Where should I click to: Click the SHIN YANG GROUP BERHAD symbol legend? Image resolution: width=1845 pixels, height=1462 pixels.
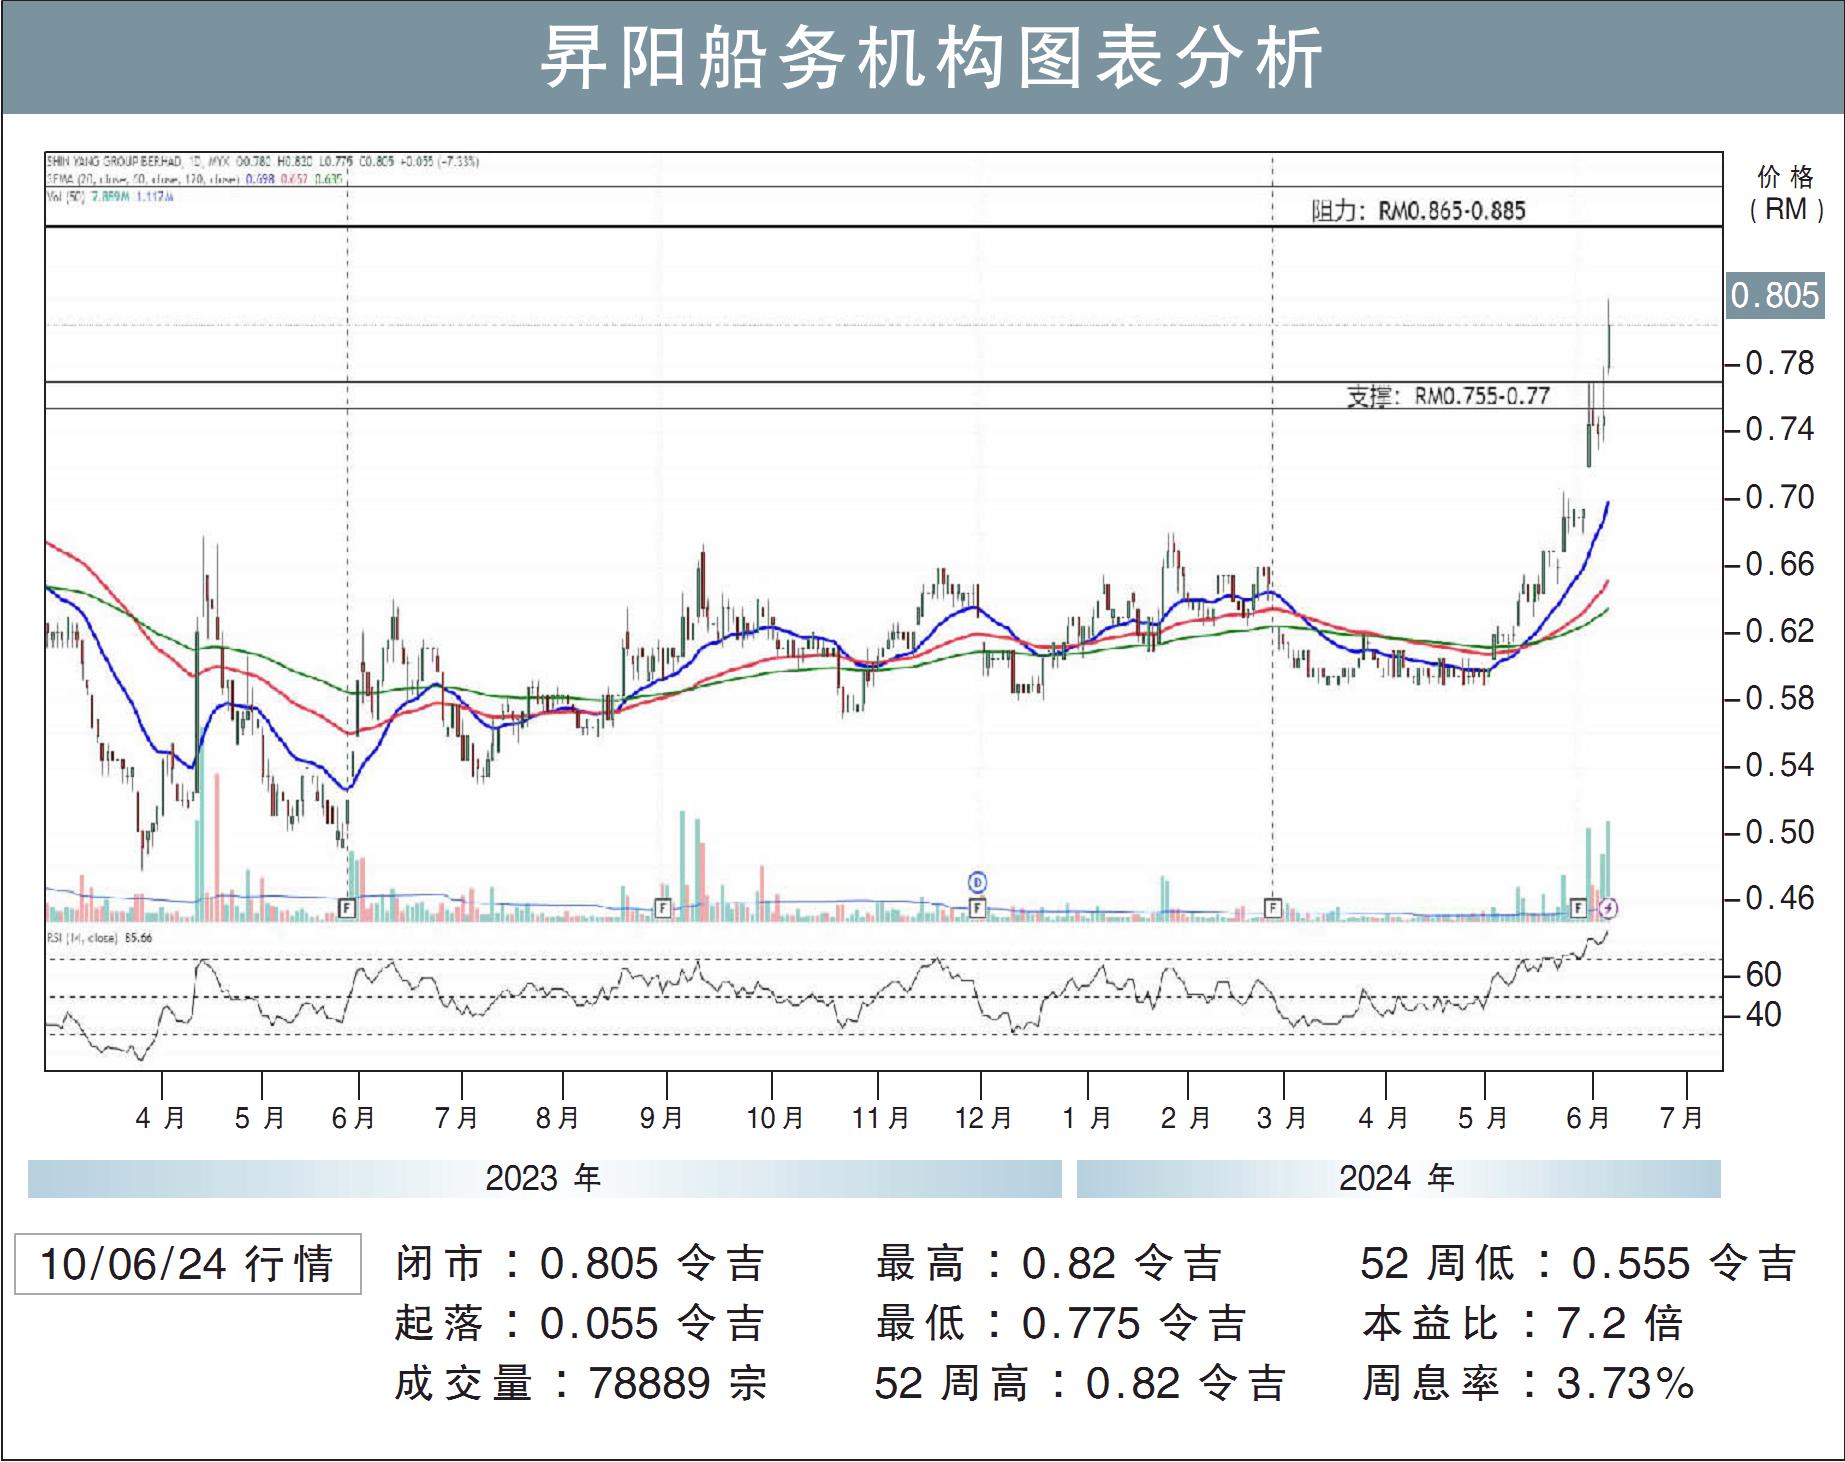point(263,161)
